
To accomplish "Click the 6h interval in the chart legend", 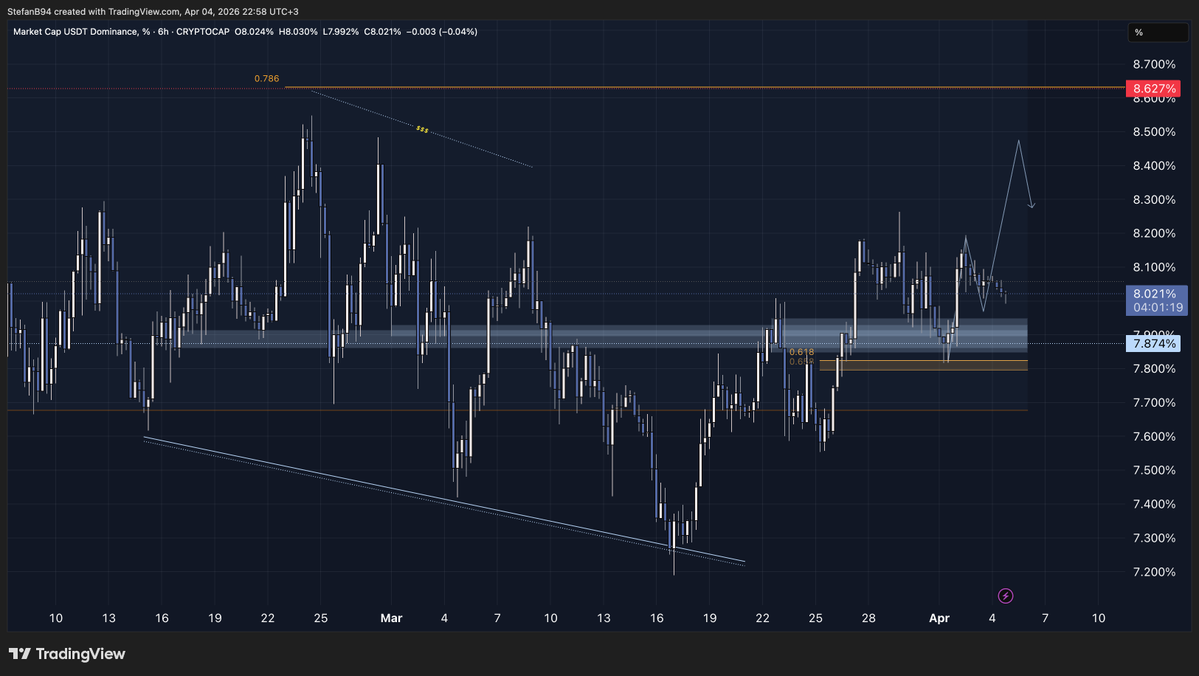I will coord(163,32).
